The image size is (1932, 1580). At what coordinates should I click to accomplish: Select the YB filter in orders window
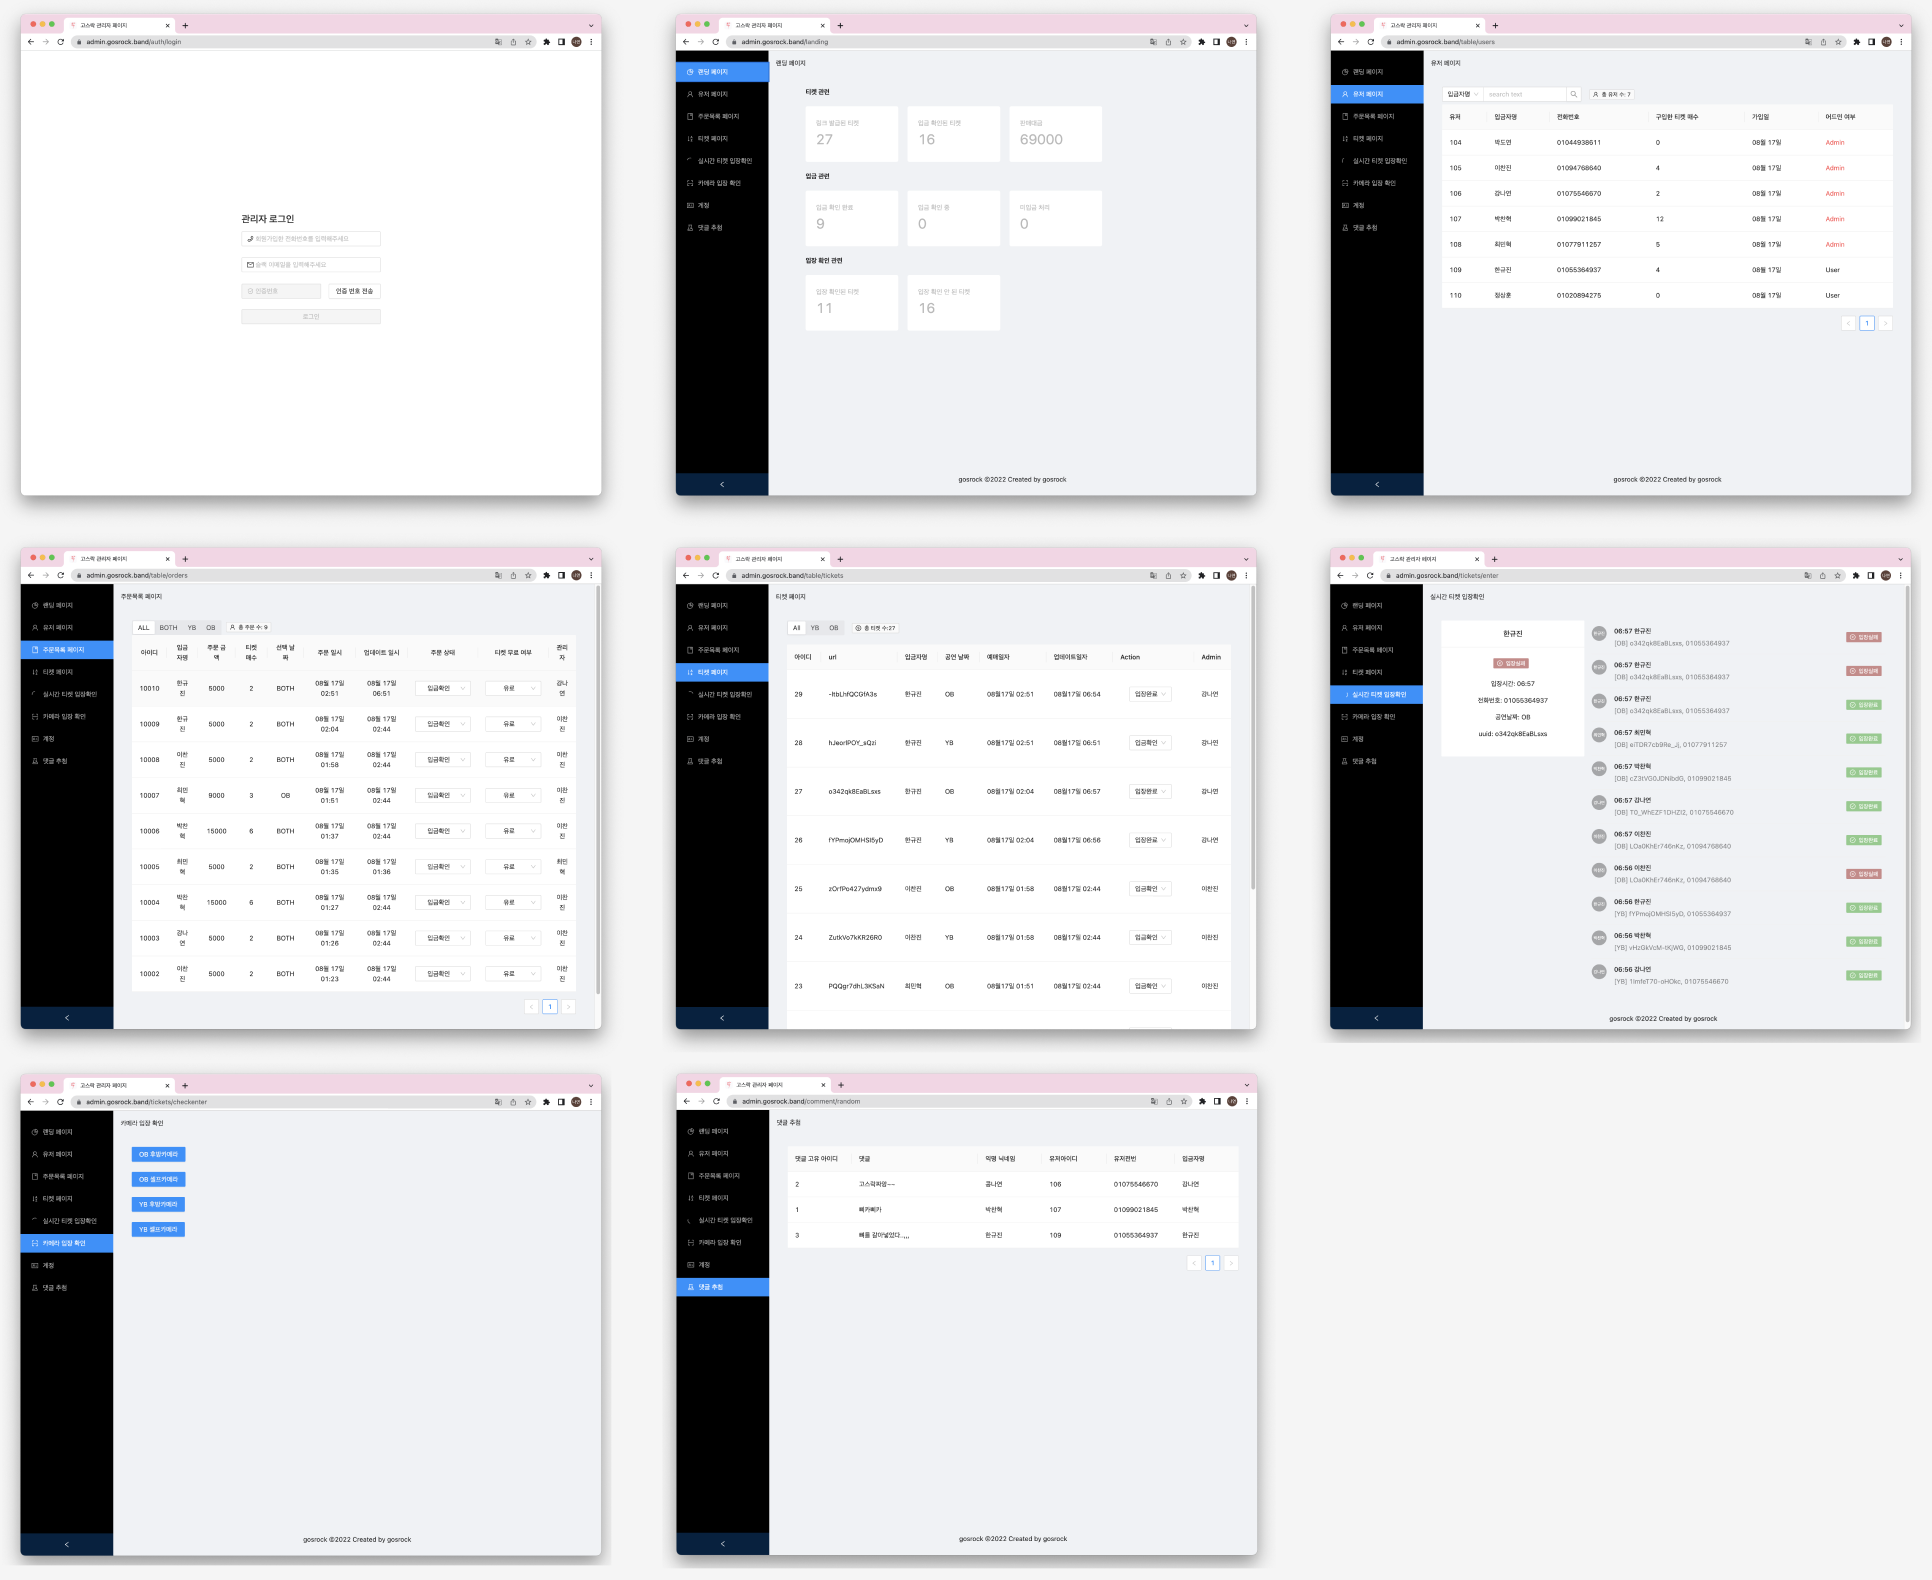(x=192, y=628)
